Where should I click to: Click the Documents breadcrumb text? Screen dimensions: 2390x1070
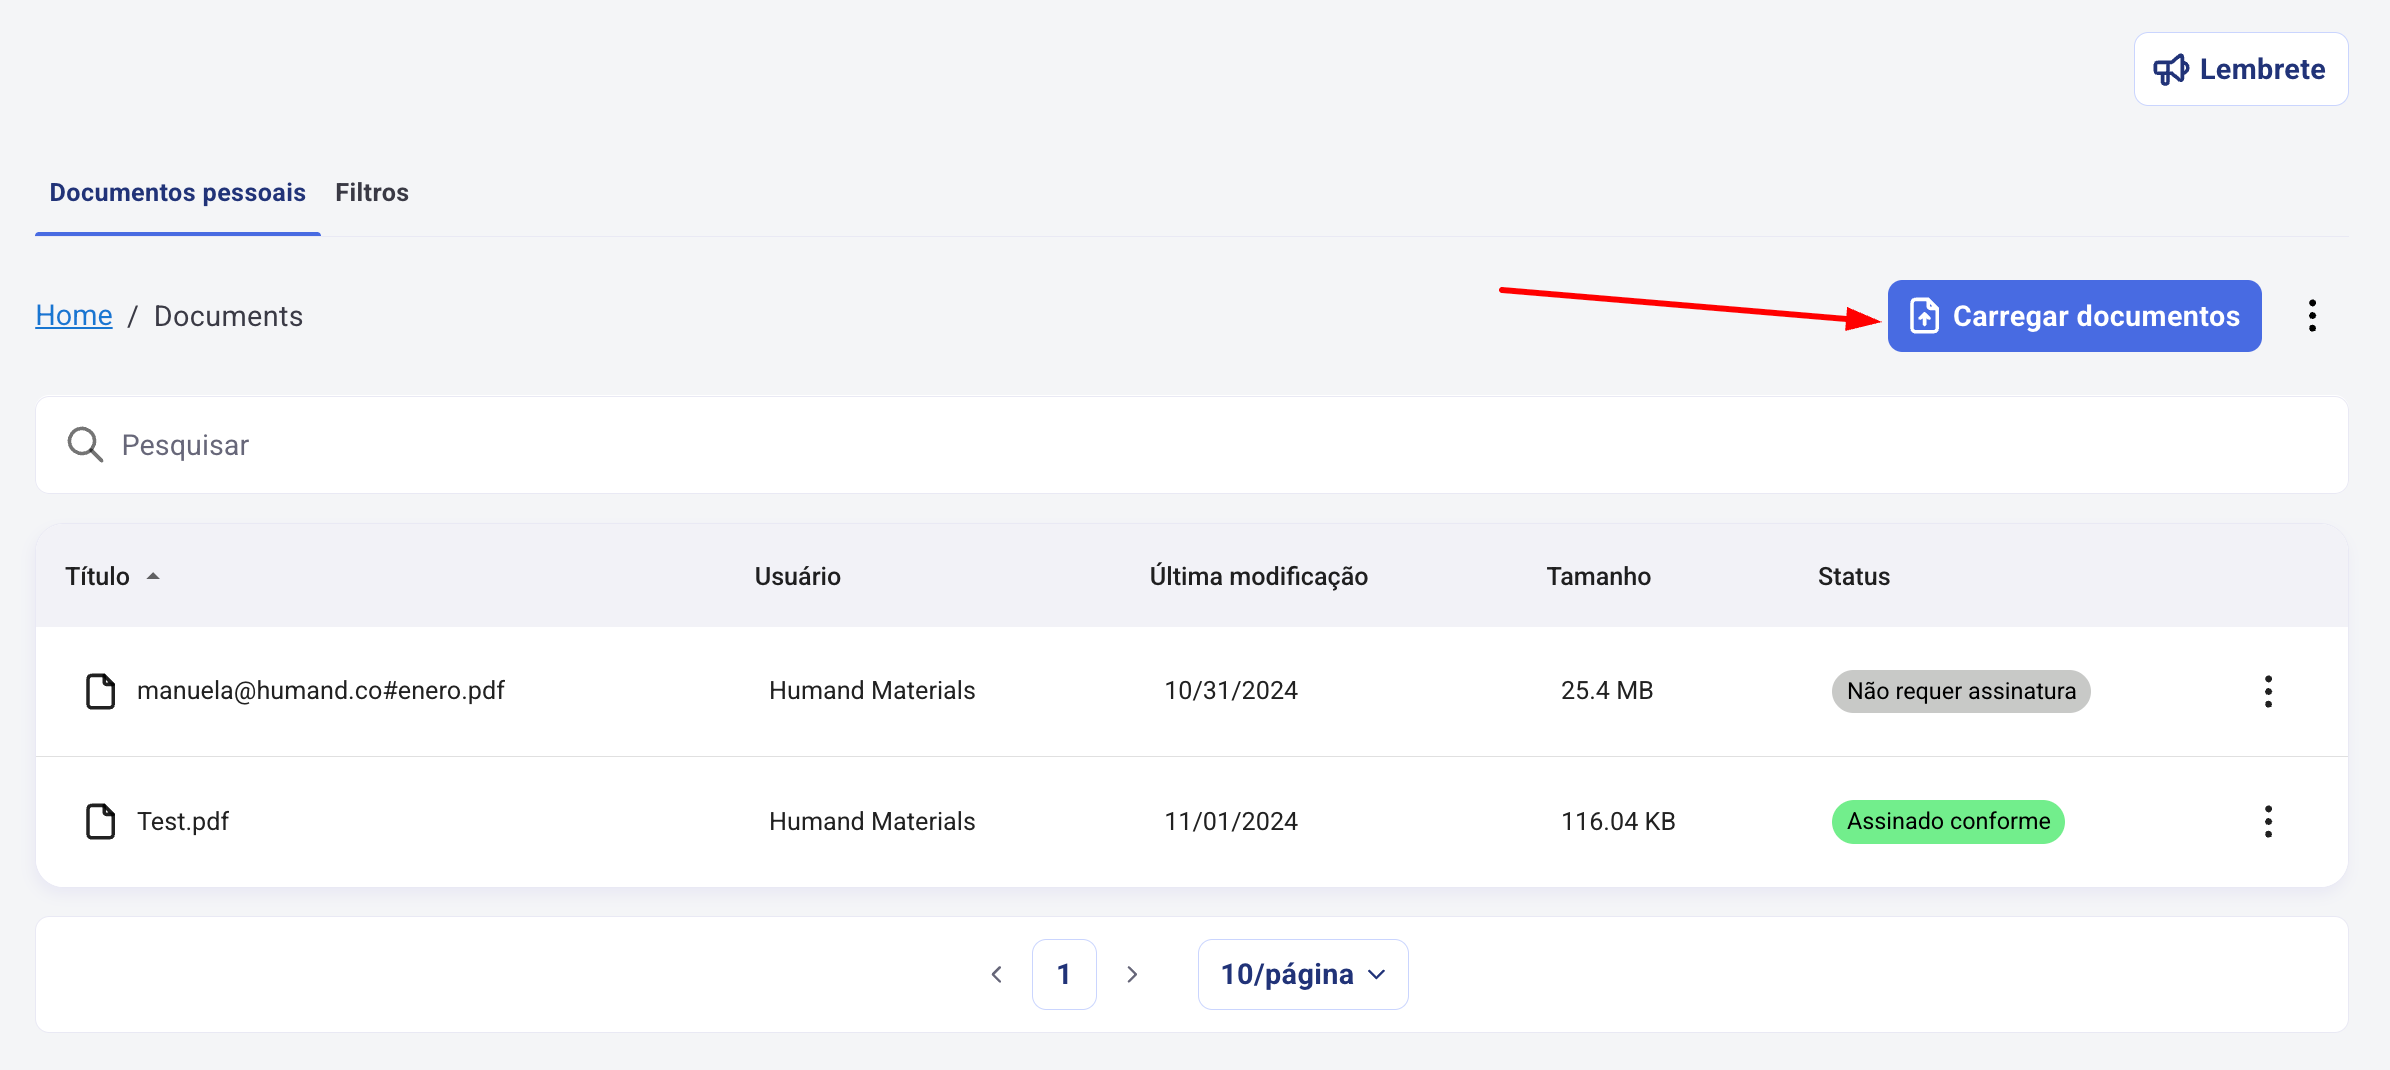[x=228, y=316]
